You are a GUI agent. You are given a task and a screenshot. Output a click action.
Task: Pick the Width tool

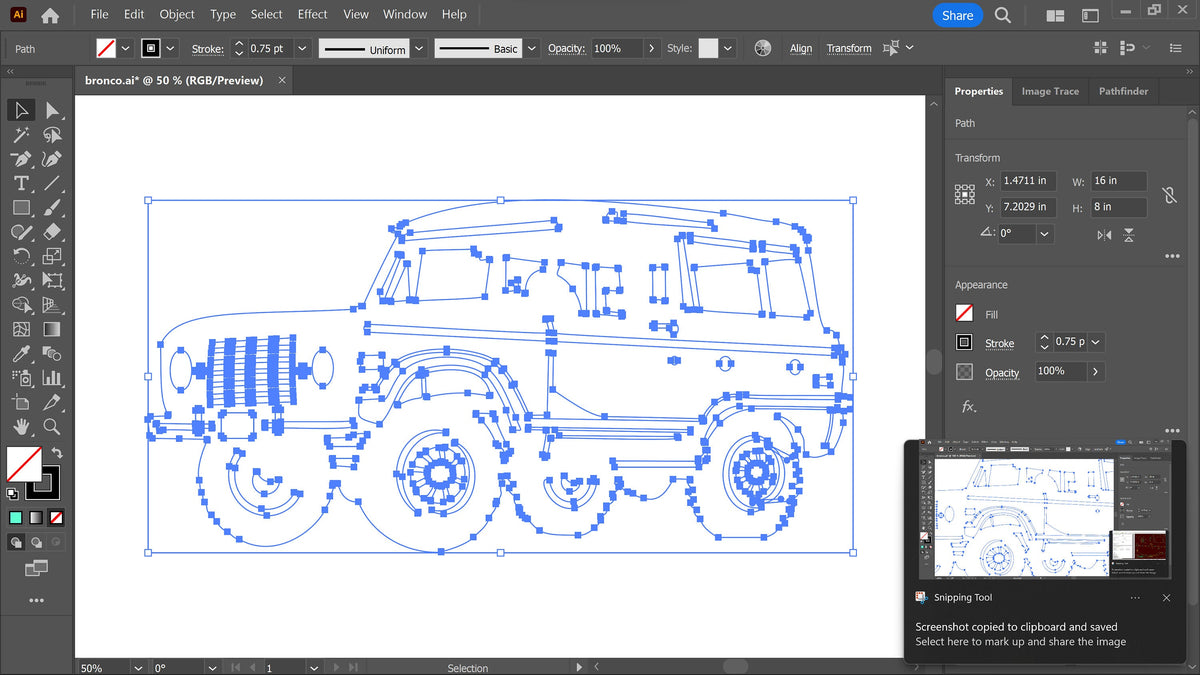[21, 281]
